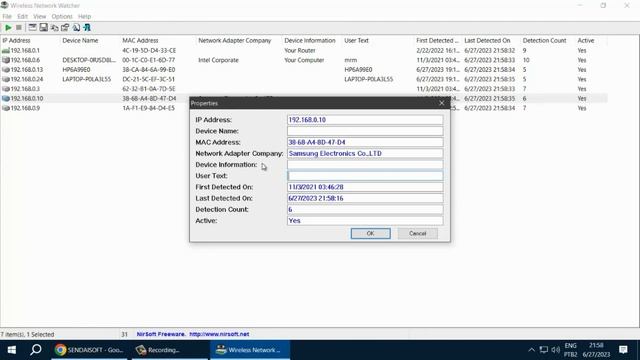
Task: Sort by the IP Address column header
Action: pyautogui.click(x=30, y=40)
